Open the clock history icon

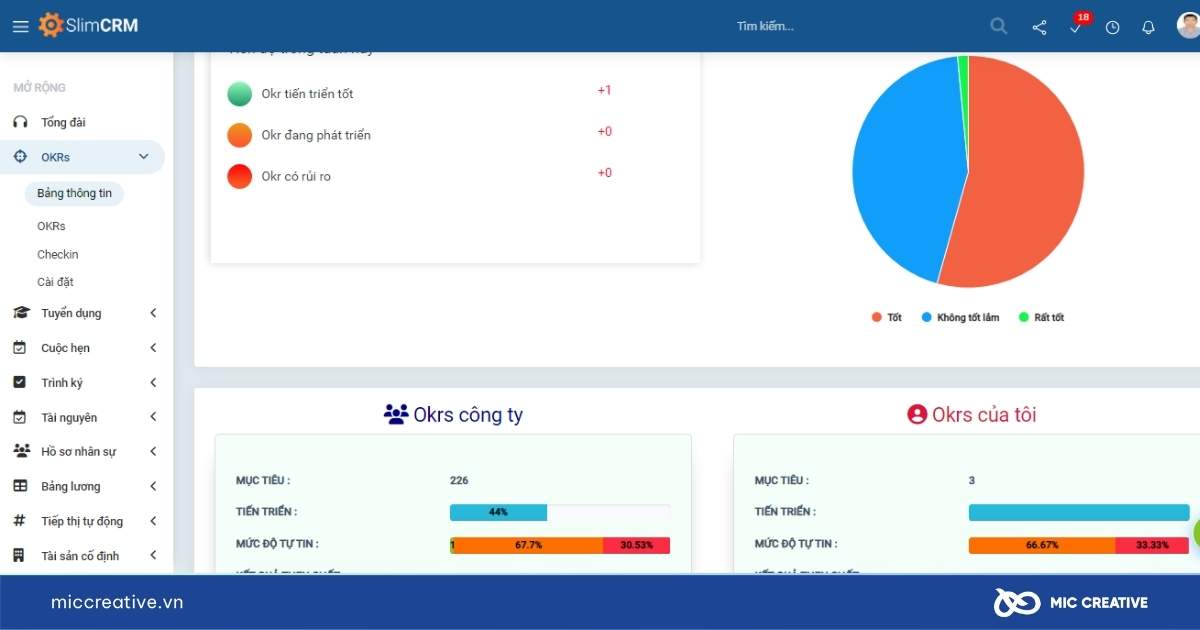(x=1112, y=27)
